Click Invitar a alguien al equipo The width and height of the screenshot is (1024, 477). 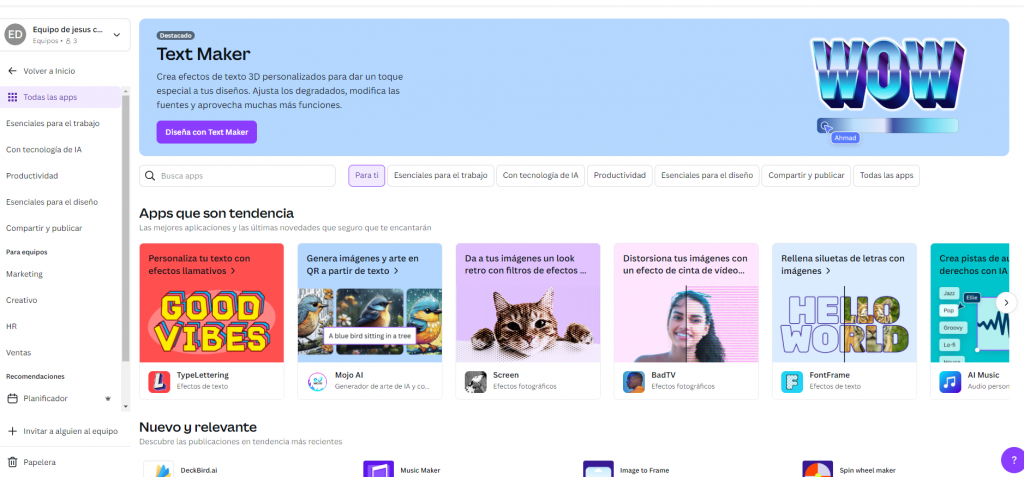pos(71,431)
